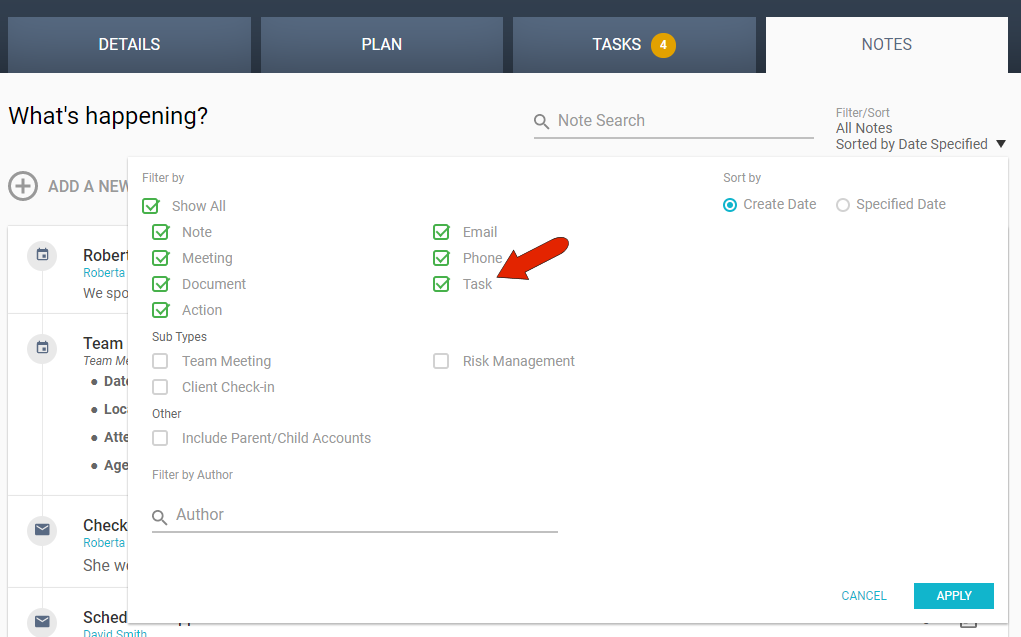The image size is (1021, 637).
Task: Click the calendar icon beside Roberta's note
Action: [42, 255]
